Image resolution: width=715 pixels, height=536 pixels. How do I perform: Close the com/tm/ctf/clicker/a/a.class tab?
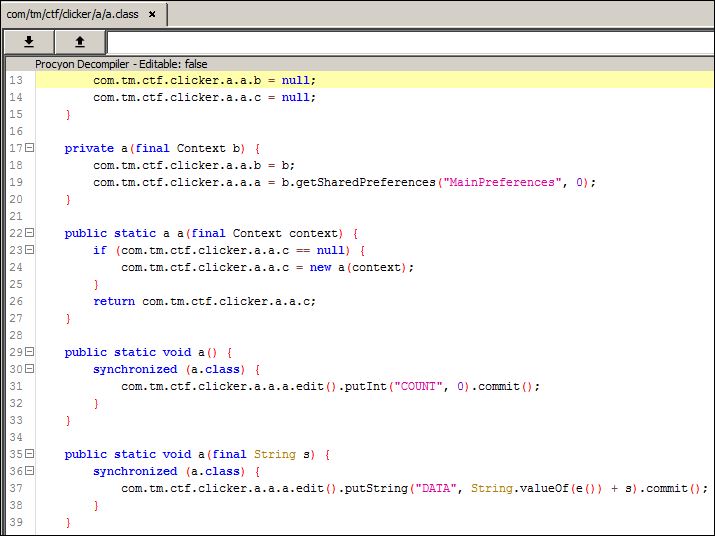point(152,15)
